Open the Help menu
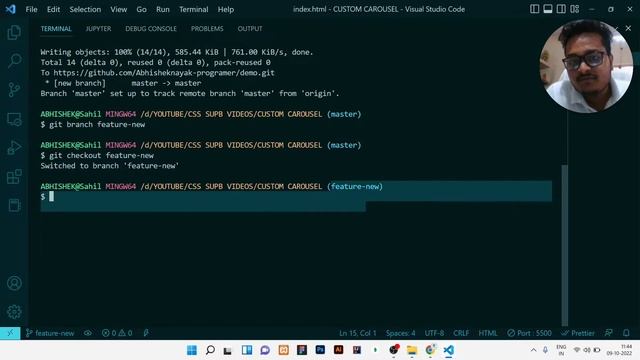Screen dimensions: 640x360 (x=226, y=9)
